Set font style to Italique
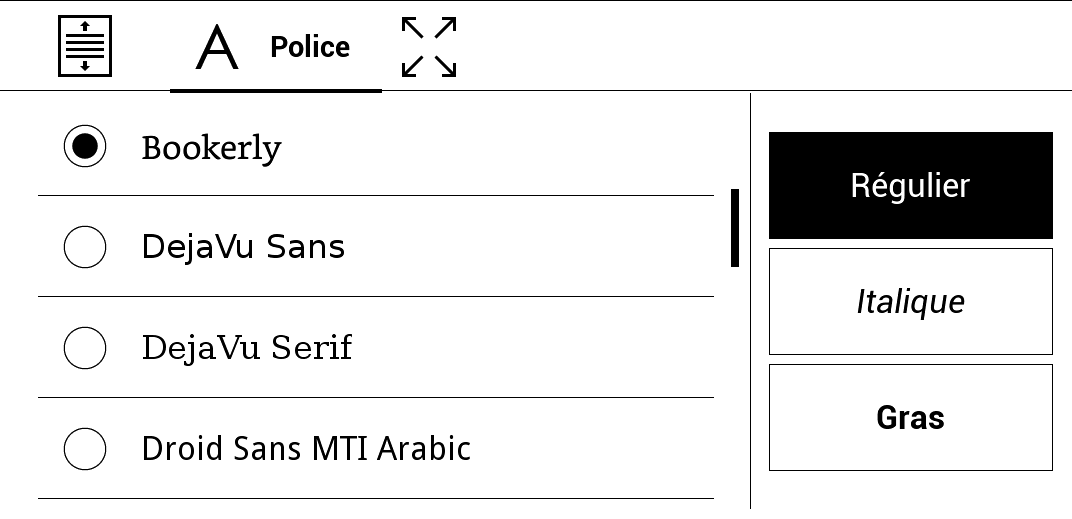This screenshot has height=519, width=1072. [910, 302]
